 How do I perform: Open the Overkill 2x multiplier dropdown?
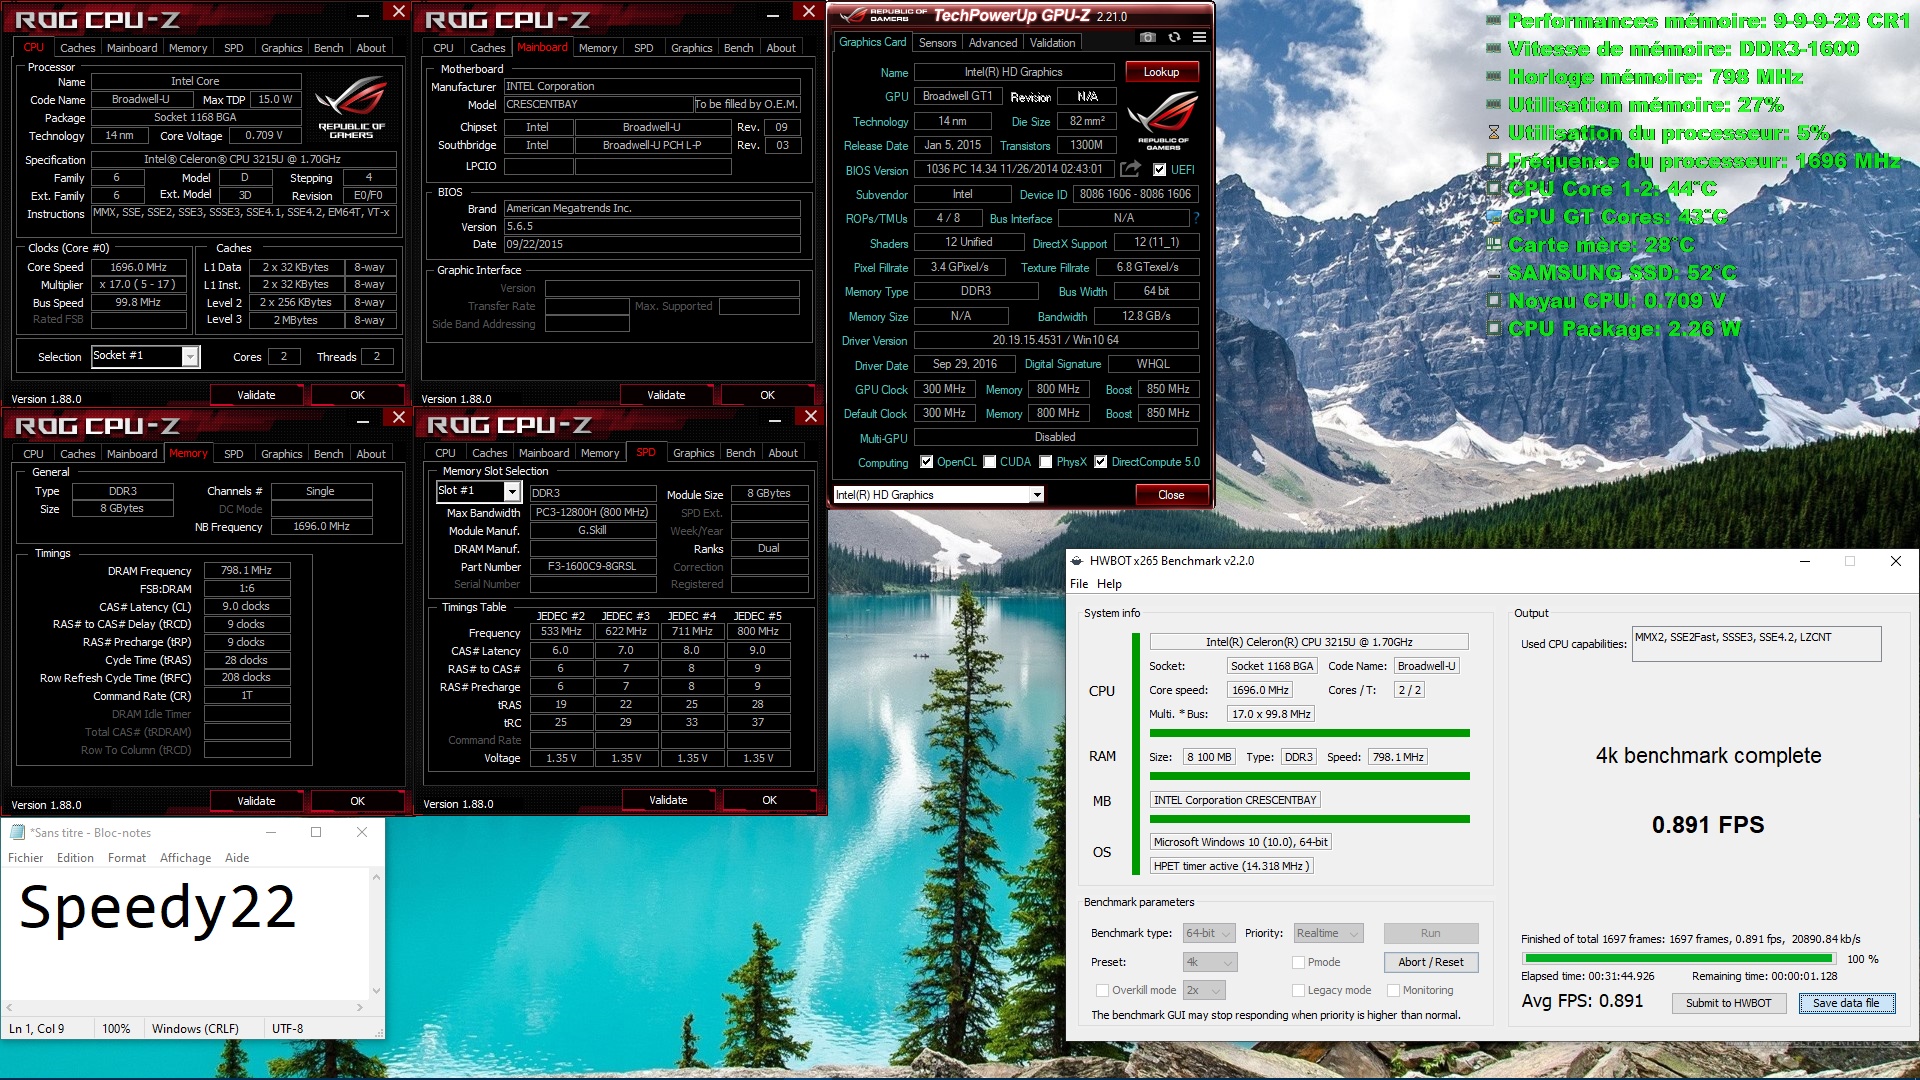pos(1204,990)
